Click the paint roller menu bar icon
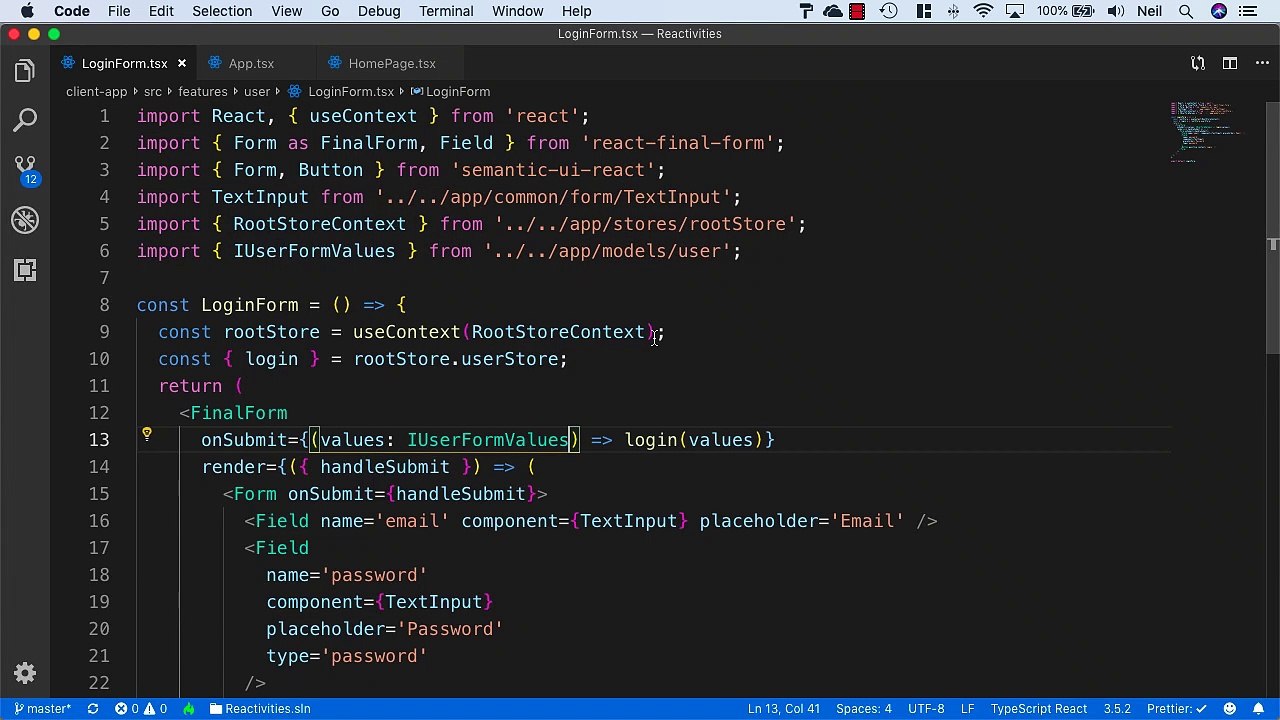Viewport: 1280px width, 720px height. 806,11
